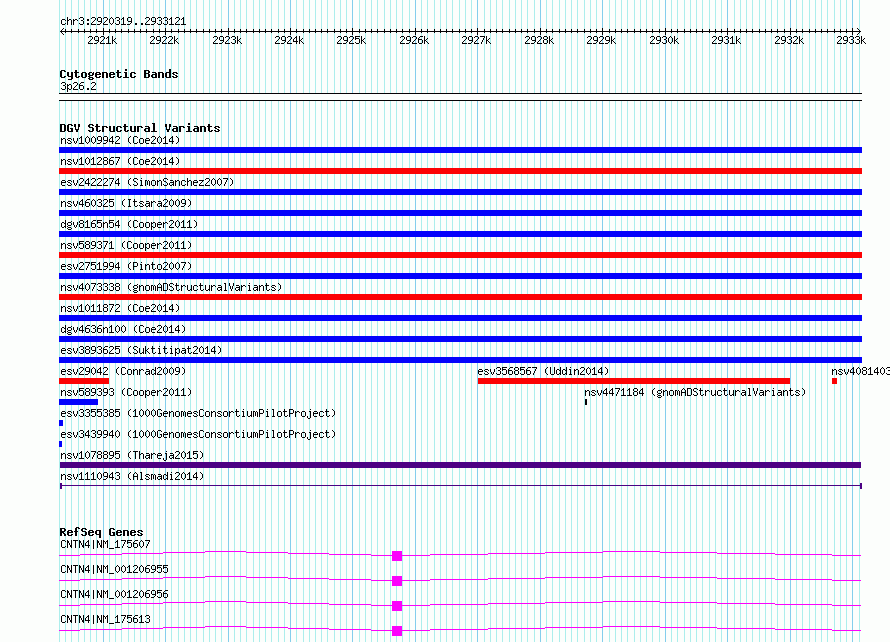Select the CNTN4|NM_175607 magenta exon box
This screenshot has width=890, height=642.
click(x=397, y=556)
